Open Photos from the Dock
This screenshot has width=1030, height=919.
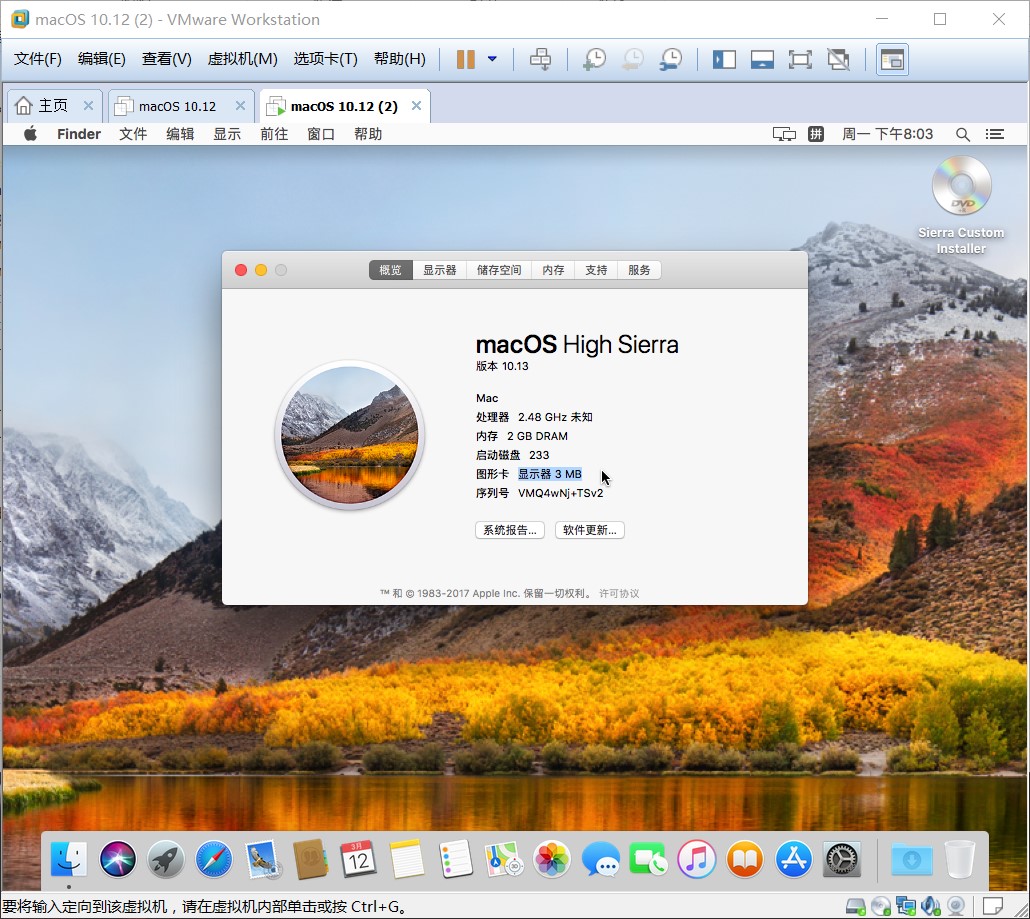click(552, 859)
